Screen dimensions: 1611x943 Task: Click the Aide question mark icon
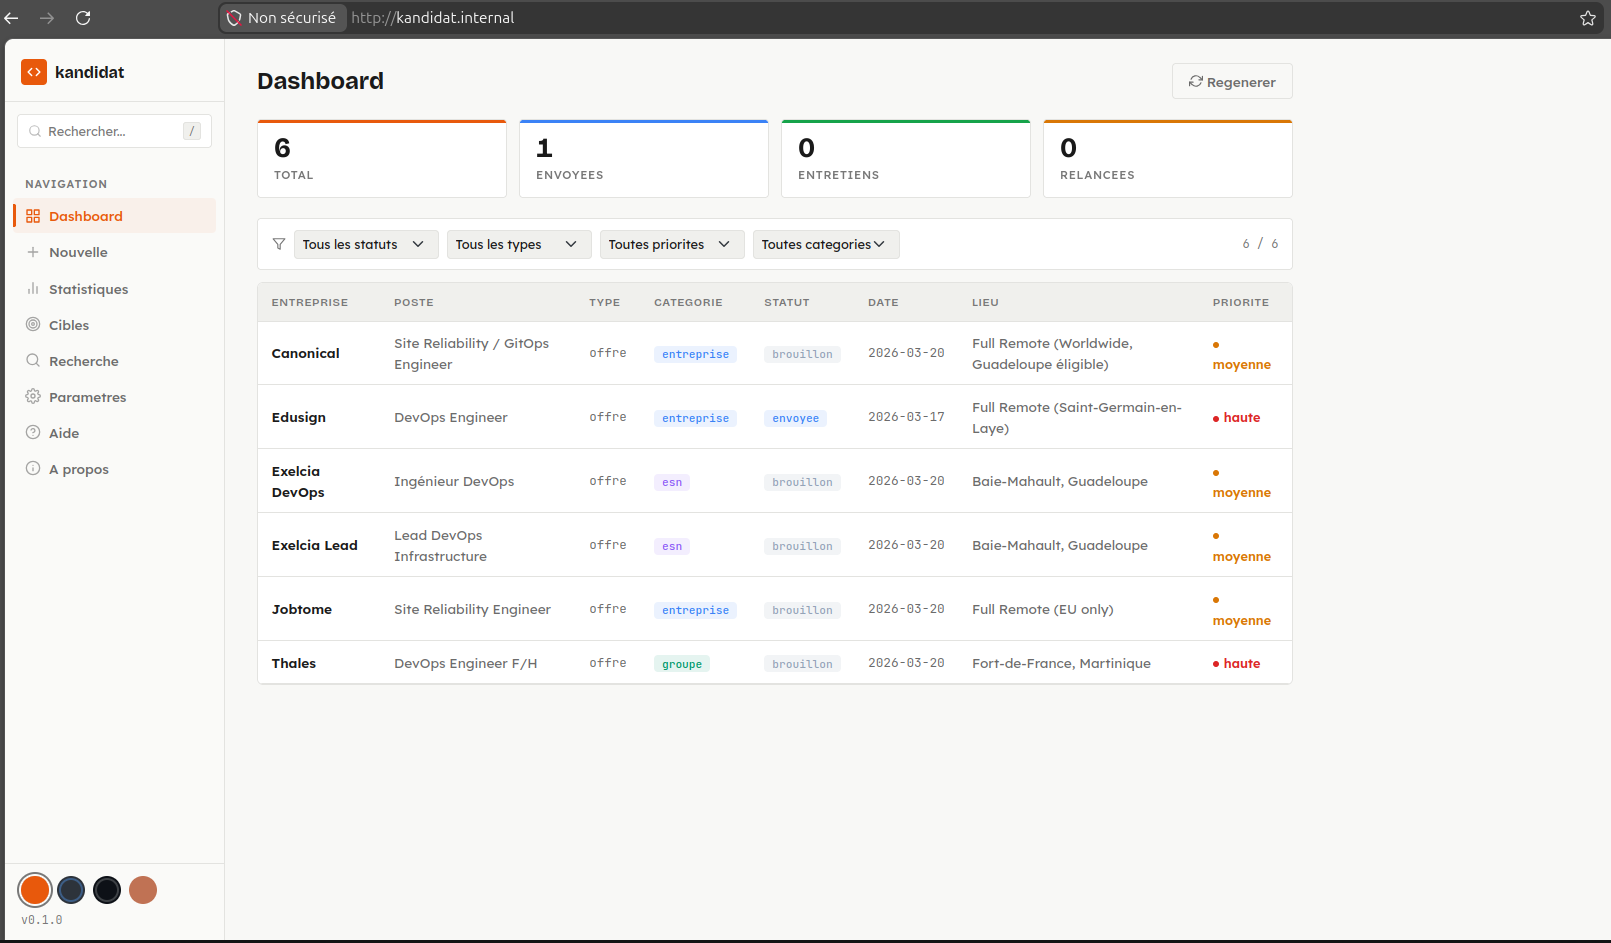tap(33, 433)
